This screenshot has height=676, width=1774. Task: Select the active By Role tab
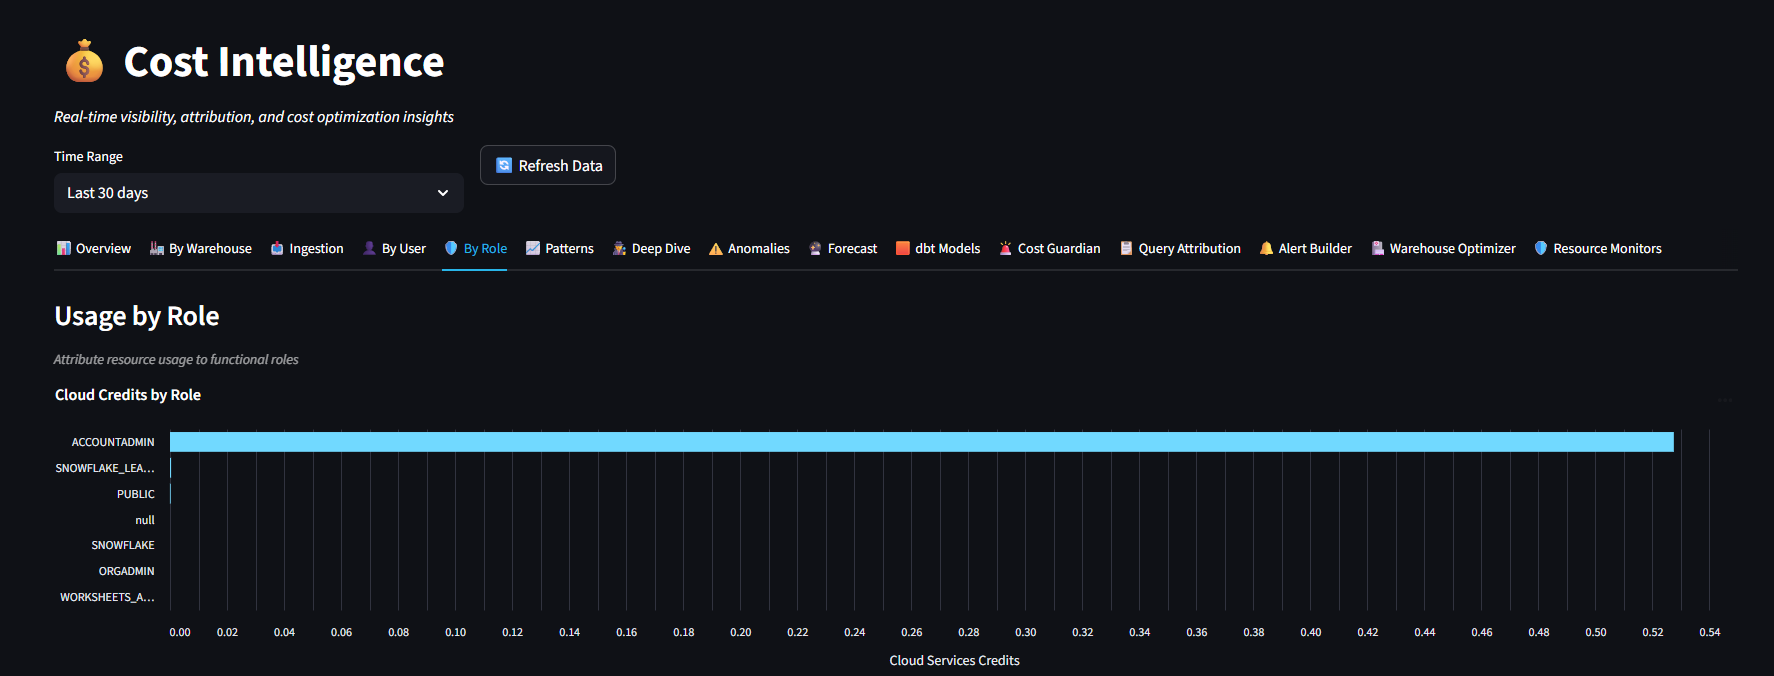pos(476,249)
